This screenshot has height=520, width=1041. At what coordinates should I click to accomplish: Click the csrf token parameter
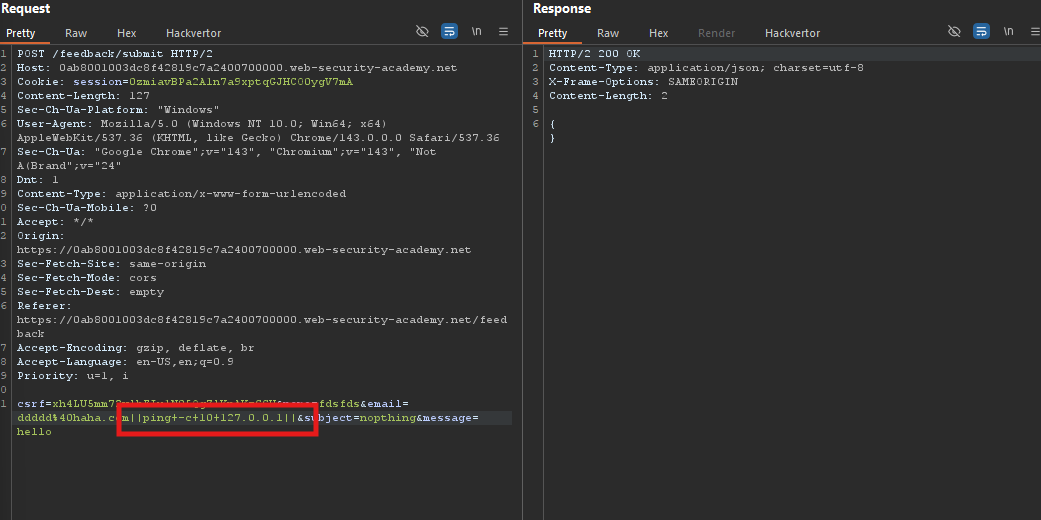point(145,404)
